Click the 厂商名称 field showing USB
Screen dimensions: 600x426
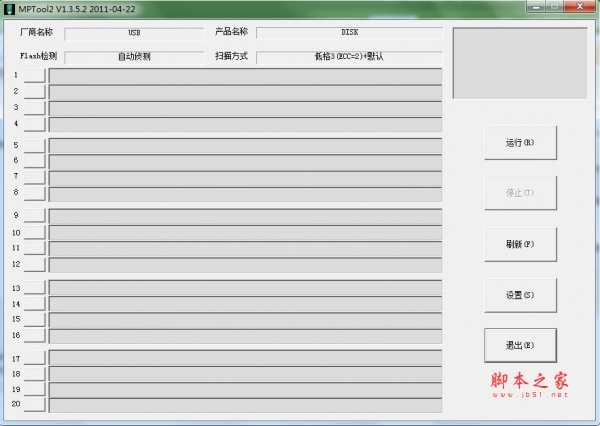(x=134, y=33)
